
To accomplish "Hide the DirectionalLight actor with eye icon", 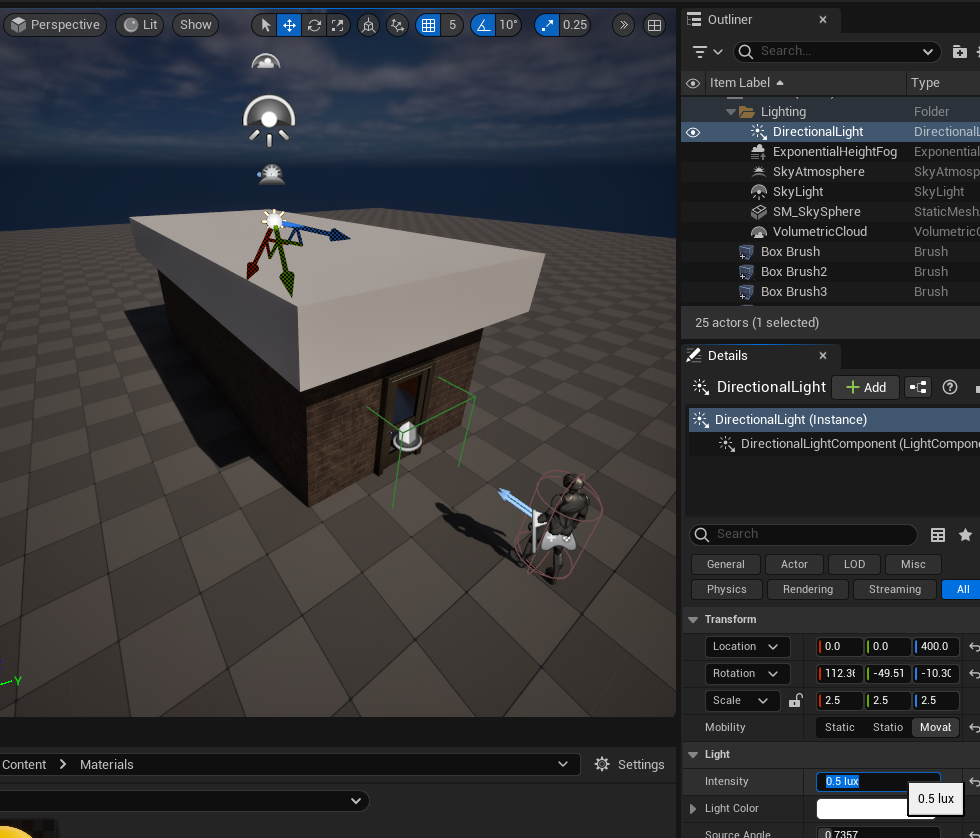I will (692, 132).
